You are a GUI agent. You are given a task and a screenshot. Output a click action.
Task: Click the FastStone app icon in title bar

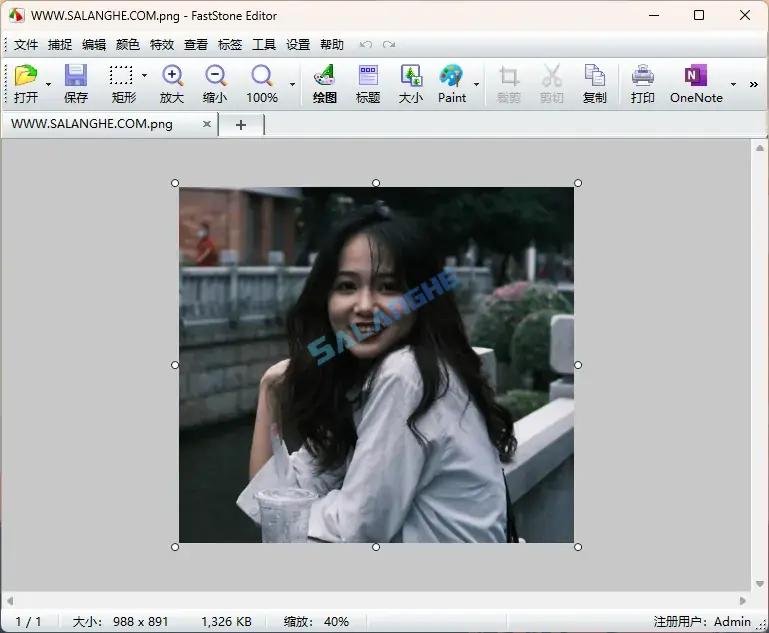[16, 16]
